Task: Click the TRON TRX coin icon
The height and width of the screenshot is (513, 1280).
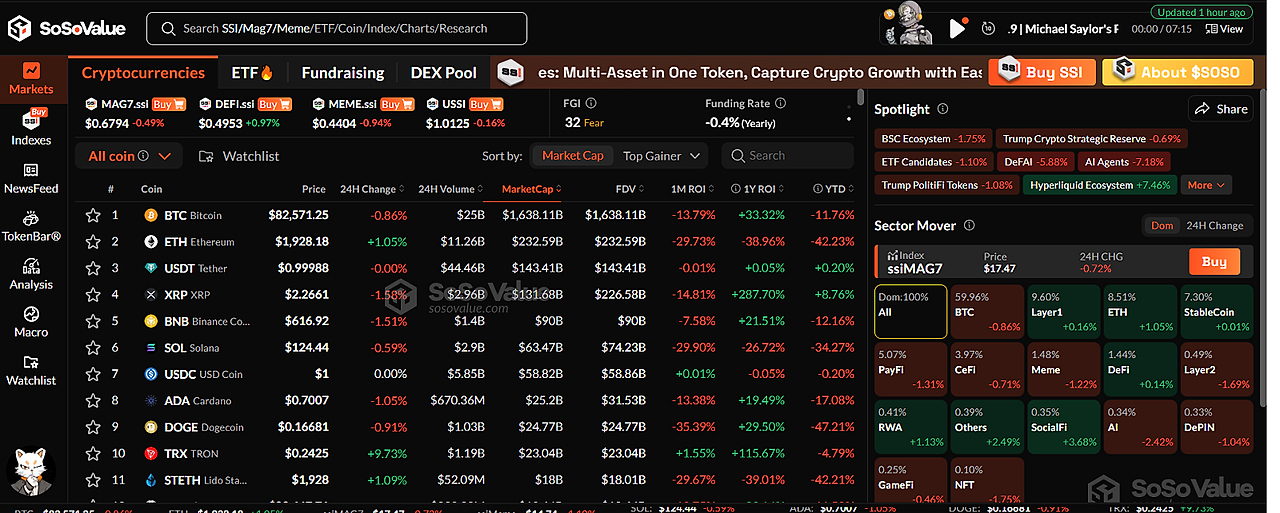Action: (x=151, y=453)
